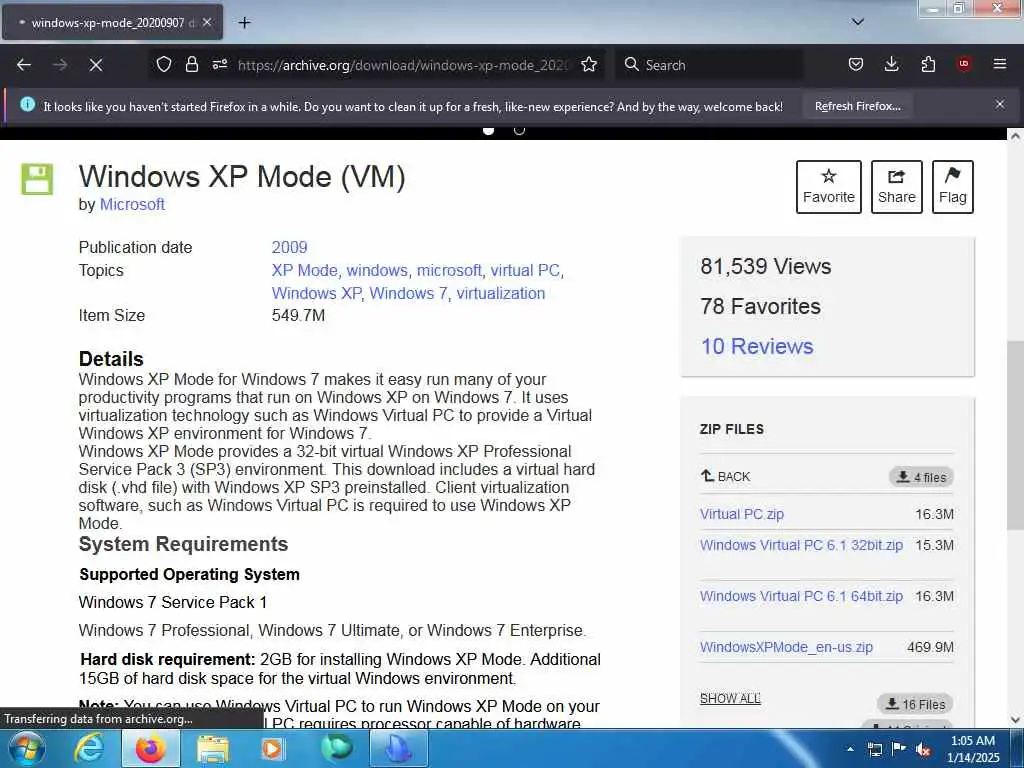Open the Microsoft creator link
The height and width of the screenshot is (768, 1024).
tap(132, 204)
